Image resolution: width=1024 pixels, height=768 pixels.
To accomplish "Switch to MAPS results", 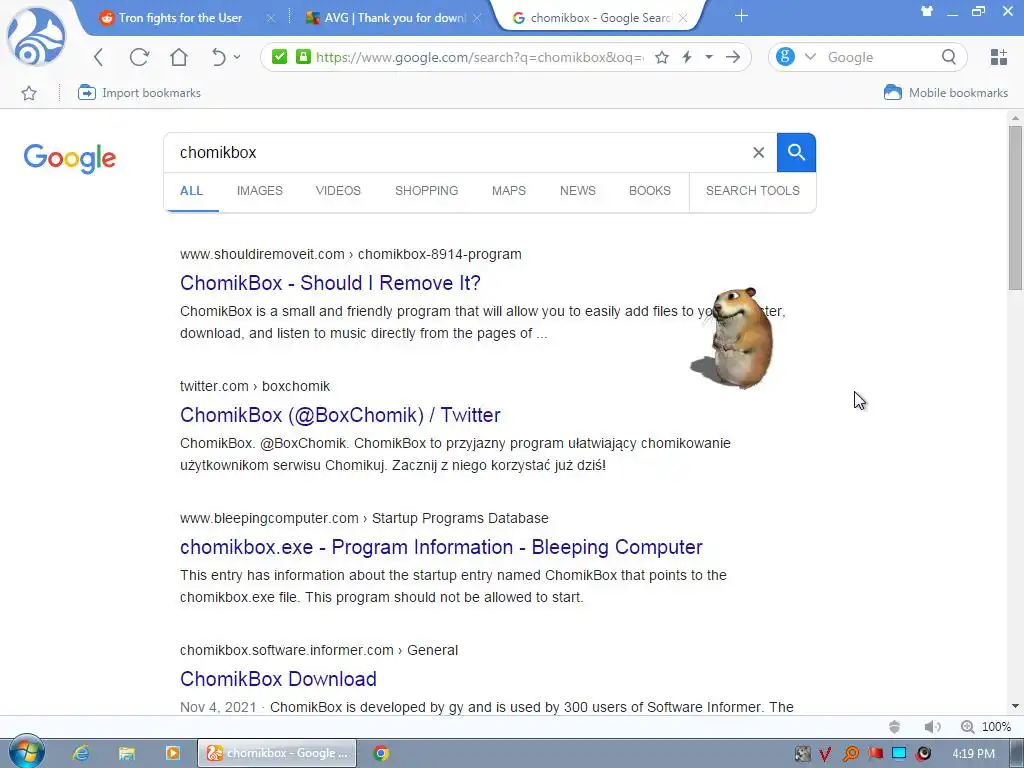I will 509,191.
